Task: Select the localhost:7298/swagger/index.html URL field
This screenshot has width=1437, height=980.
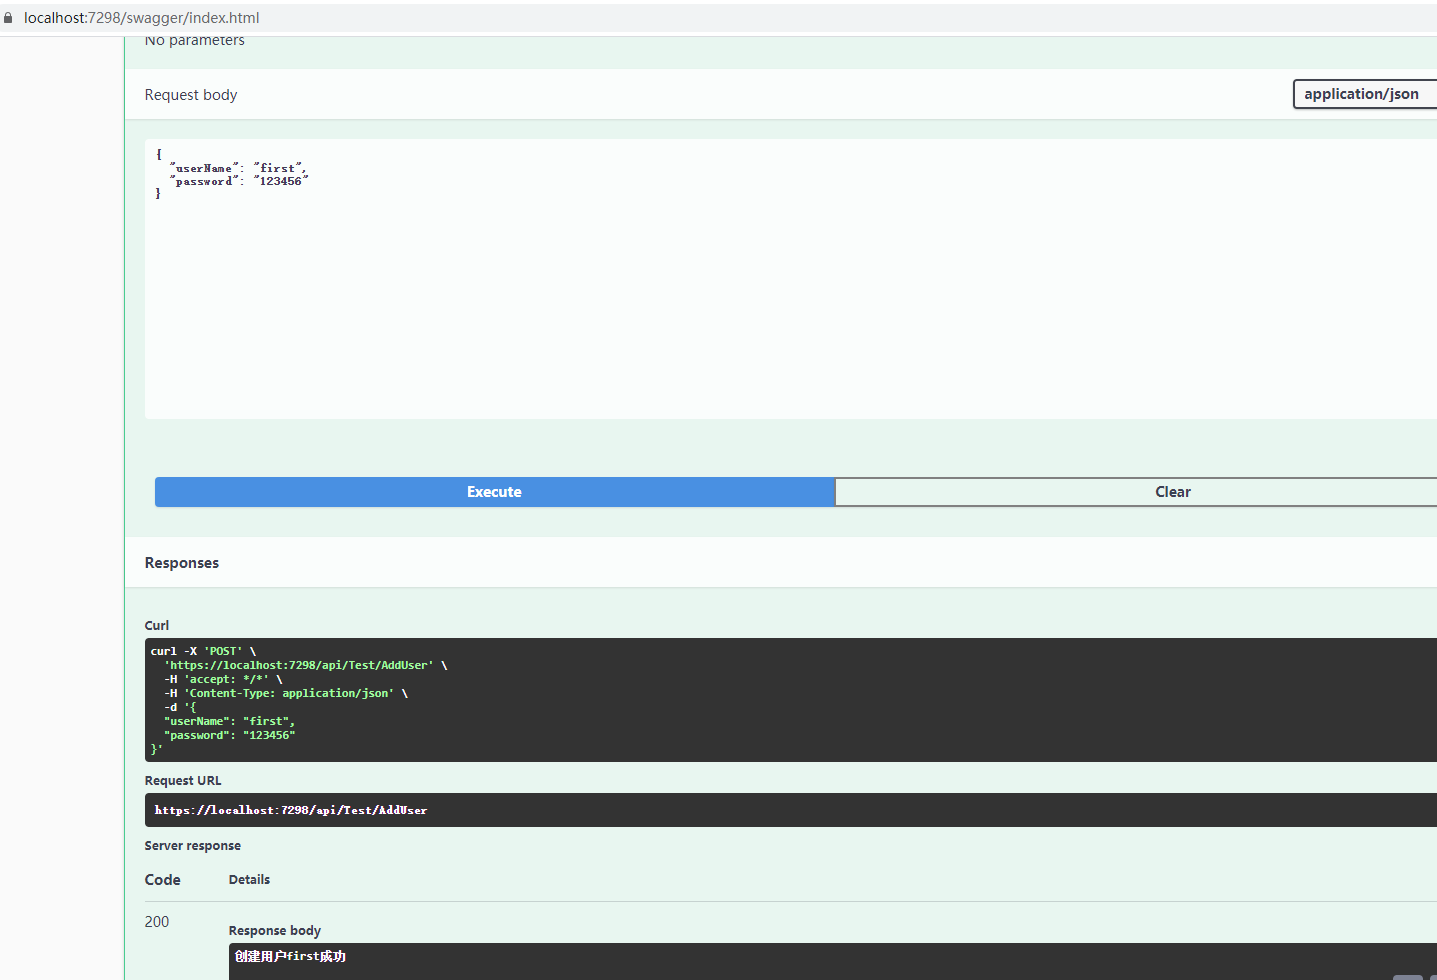Action: 141,18
